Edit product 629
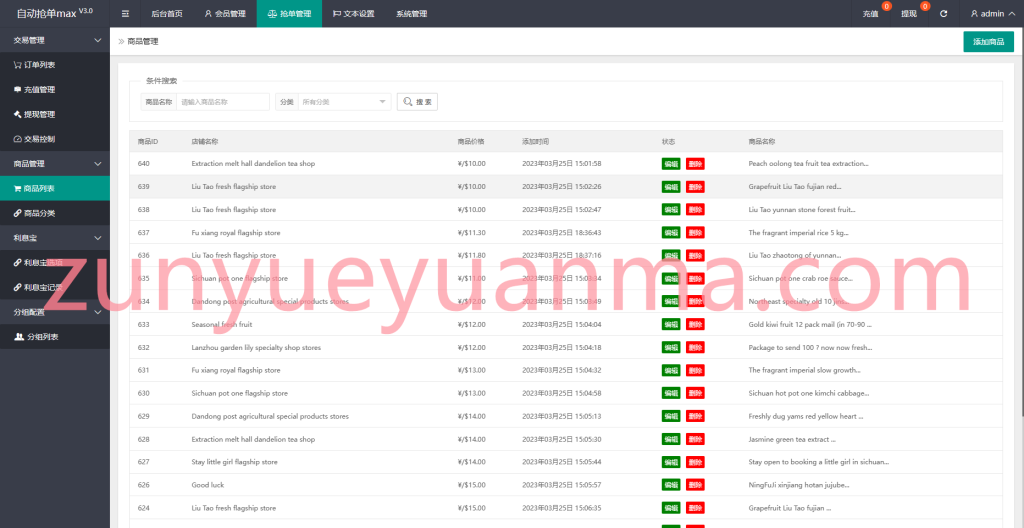The width and height of the screenshot is (1024, 528). pyautogui.click(x=671, y=416)
